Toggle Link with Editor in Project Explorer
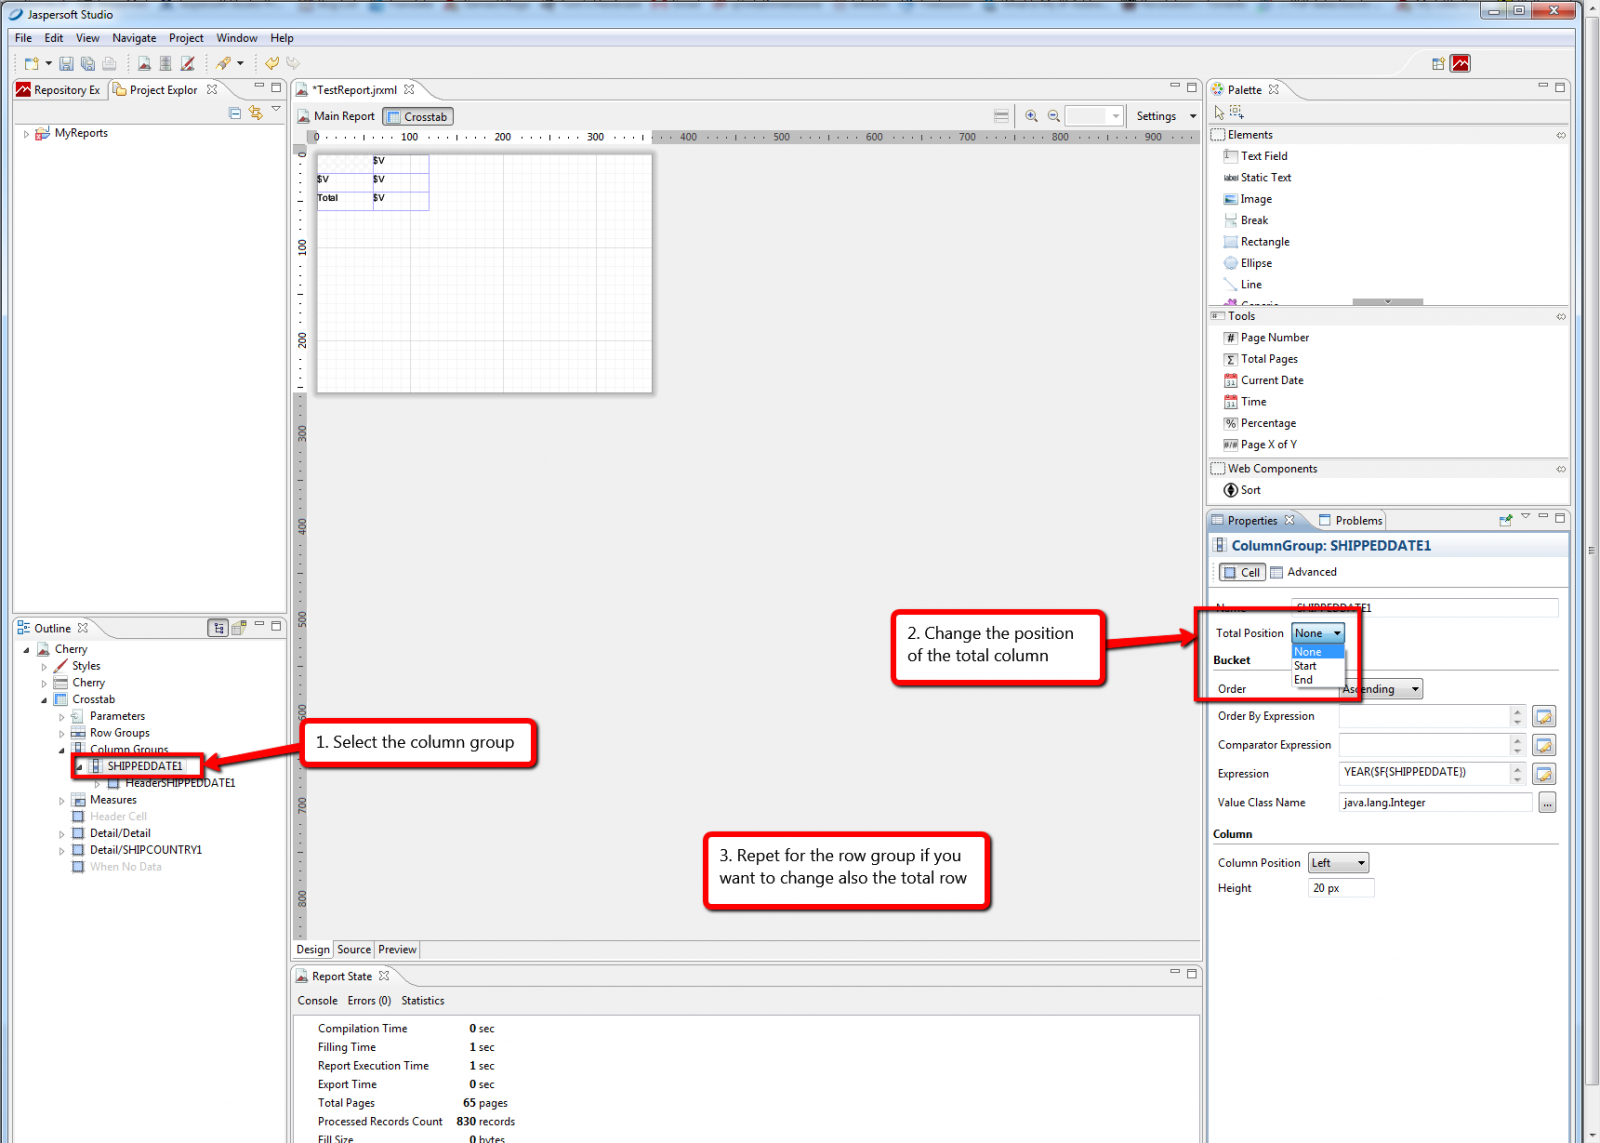 click(256, 113)
